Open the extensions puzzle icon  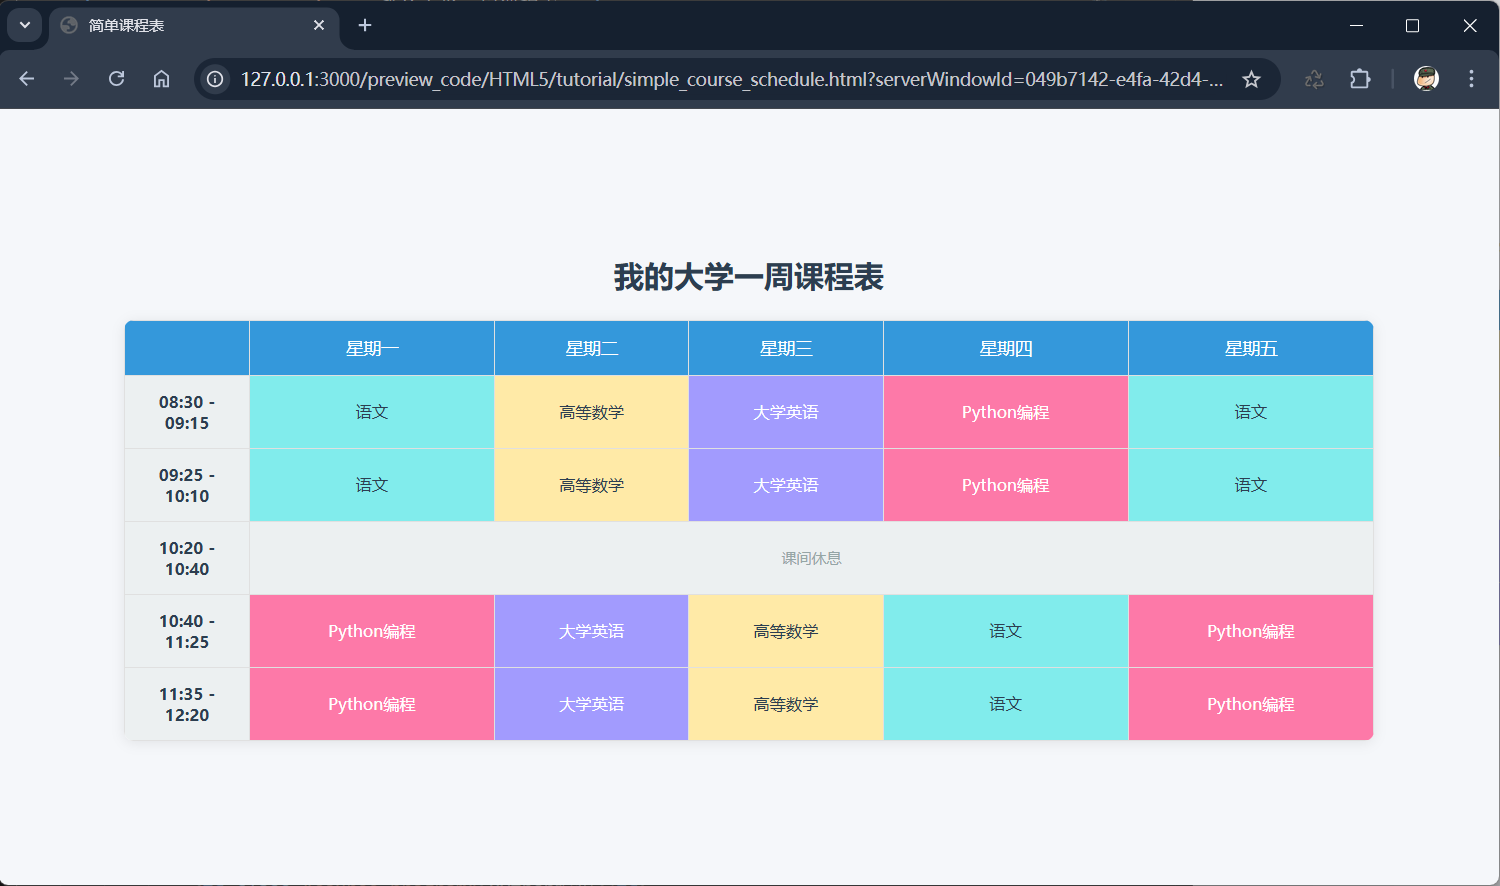click(x=1360, y=79)
